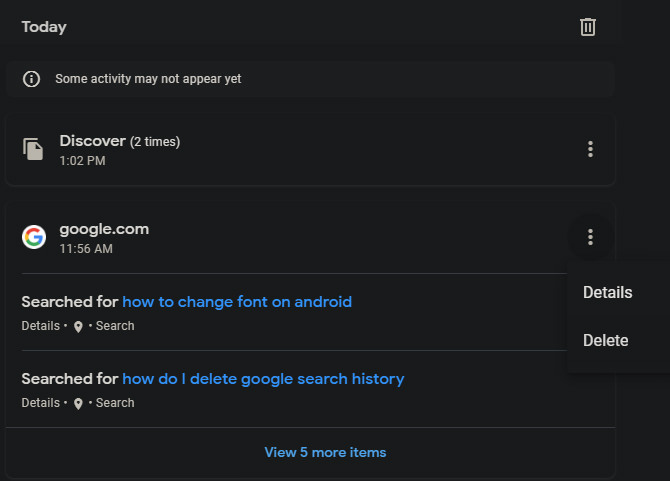Screen dimensions: 670x481
Task: Open the Discover entry three-dot menu
Action: click(x=590, y=149)
